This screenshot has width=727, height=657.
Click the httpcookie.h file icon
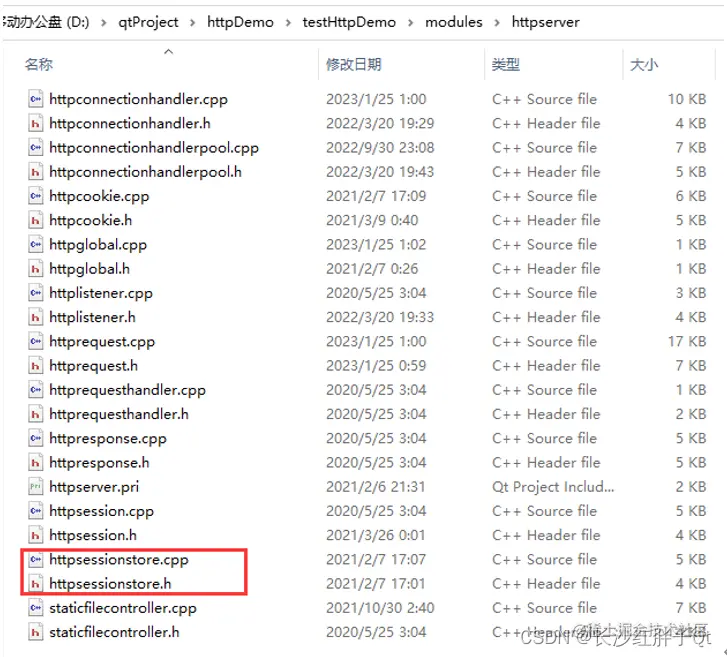click(x=36, y=220)
